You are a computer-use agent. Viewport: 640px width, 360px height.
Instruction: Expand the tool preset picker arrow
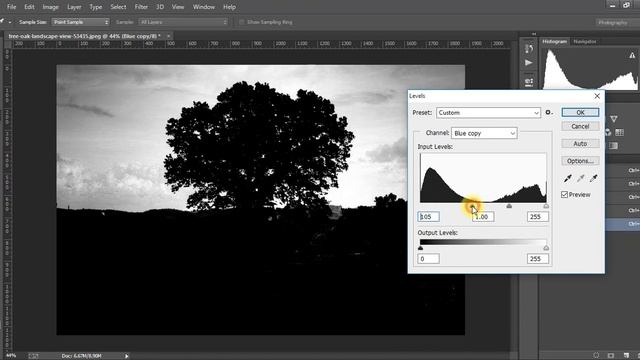click(x=10, y=22)
